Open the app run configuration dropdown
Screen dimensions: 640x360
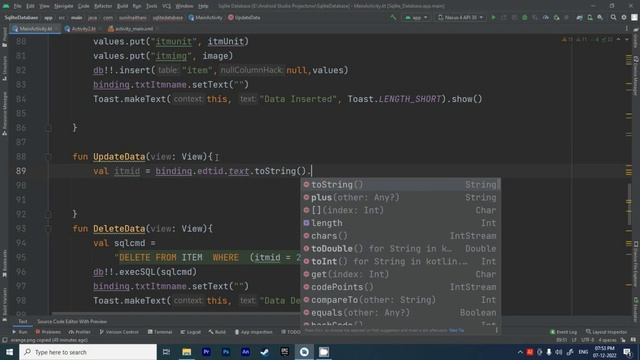(416, 18)
